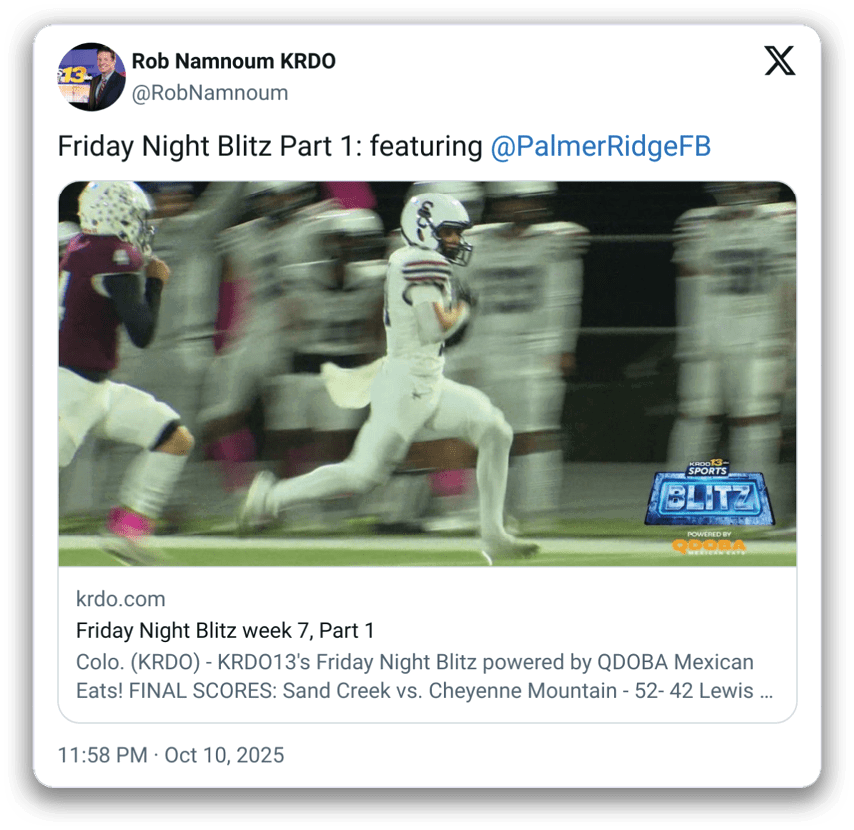Open Rob Namnoum's profile avatar
The width and height of the screenshot is (854, 830).
pyautogui.click(x=92, y=77)
